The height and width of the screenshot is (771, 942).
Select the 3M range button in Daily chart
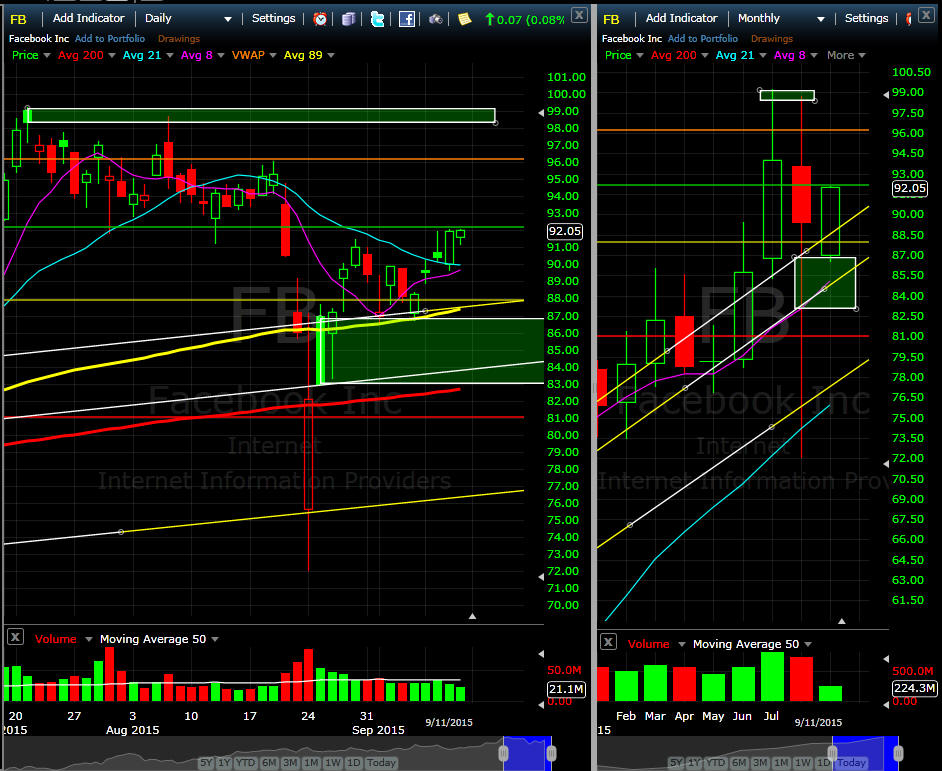(x=290, y=763)
